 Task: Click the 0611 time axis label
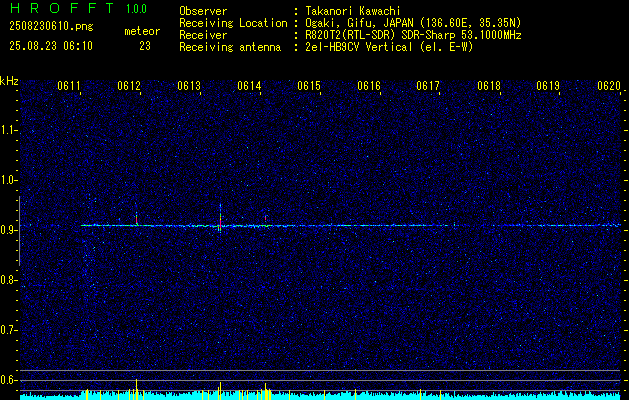pyautogui.click(x=69, y=85)
